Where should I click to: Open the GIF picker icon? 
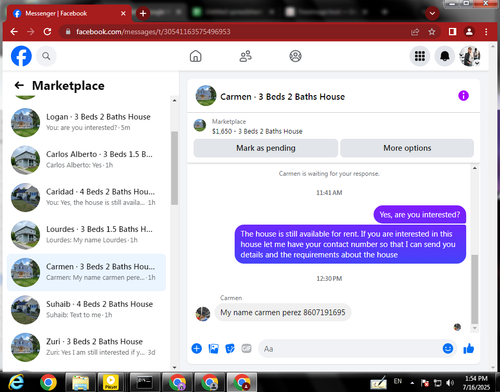tap(246, 349)
